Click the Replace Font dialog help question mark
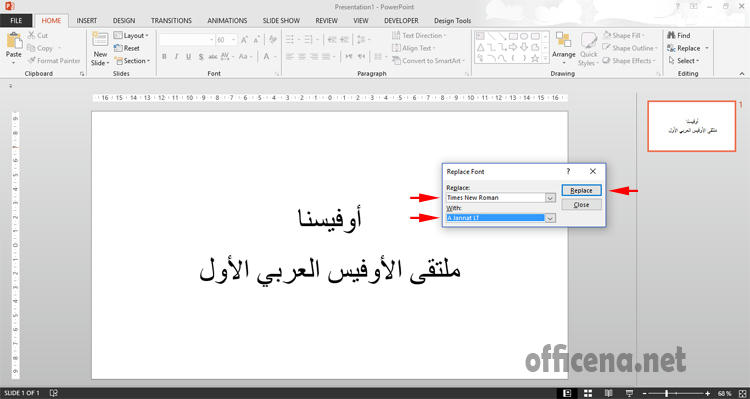The width and height of the screenshot is (750, 399). tap(568, 171)
